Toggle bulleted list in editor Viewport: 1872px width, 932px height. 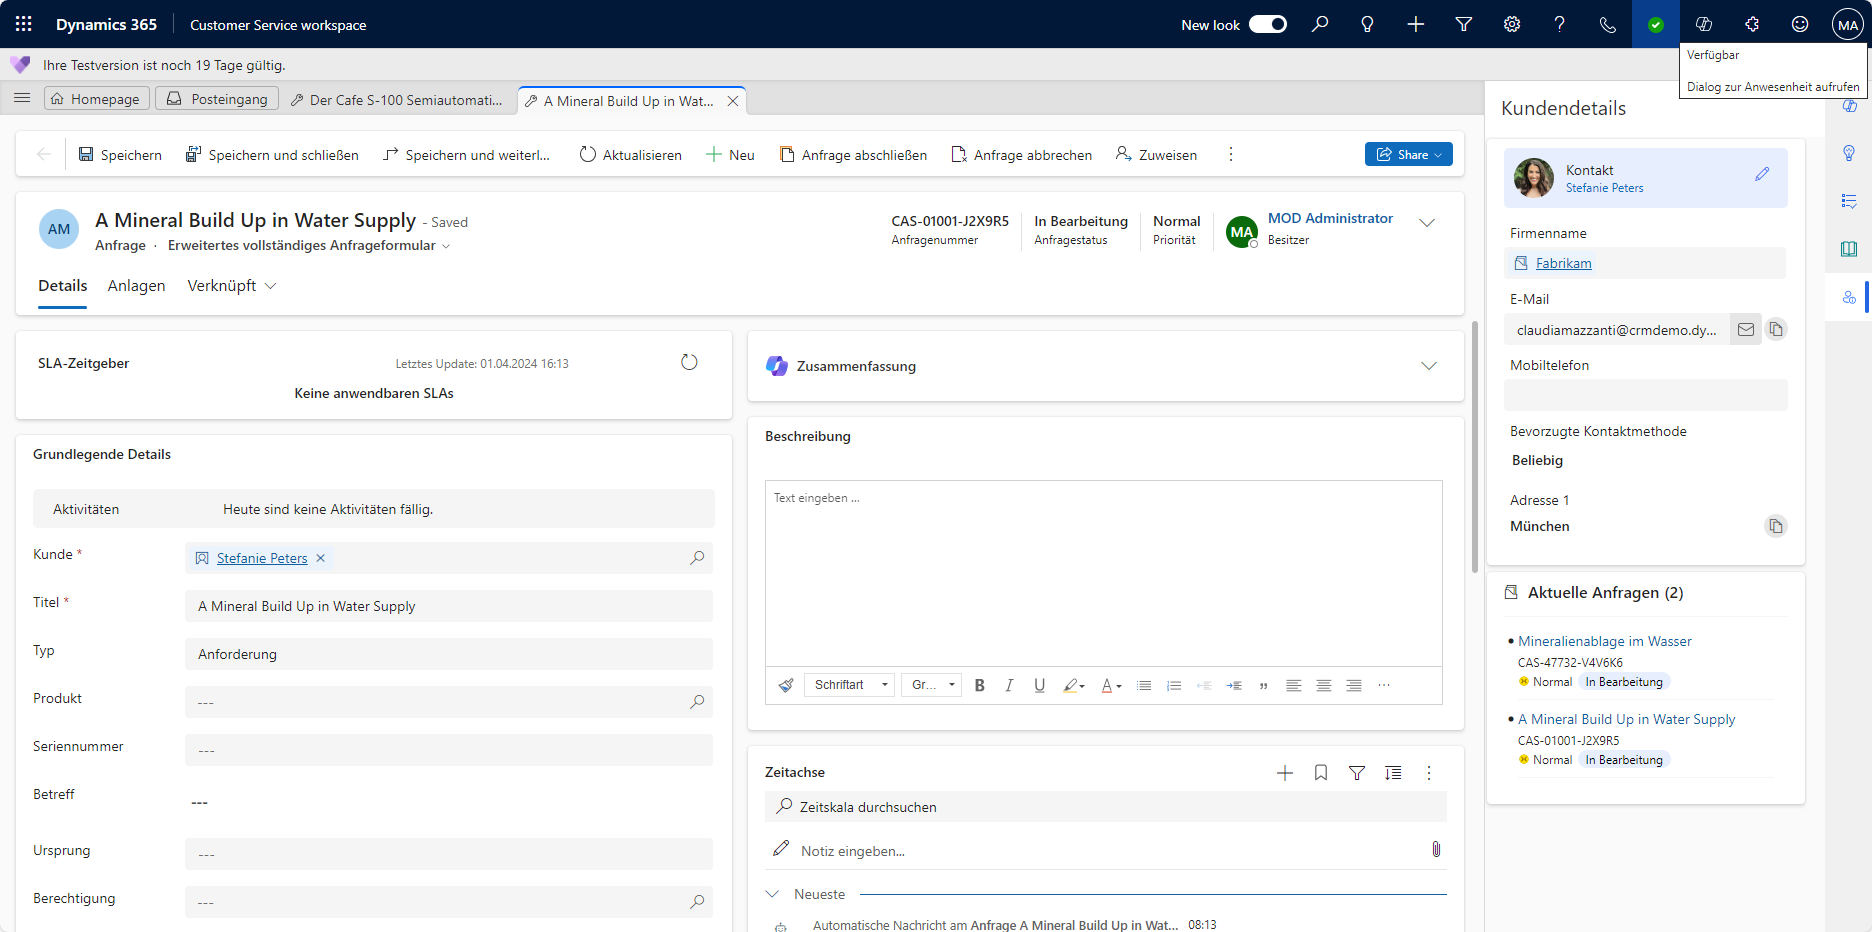point(1144,685)
